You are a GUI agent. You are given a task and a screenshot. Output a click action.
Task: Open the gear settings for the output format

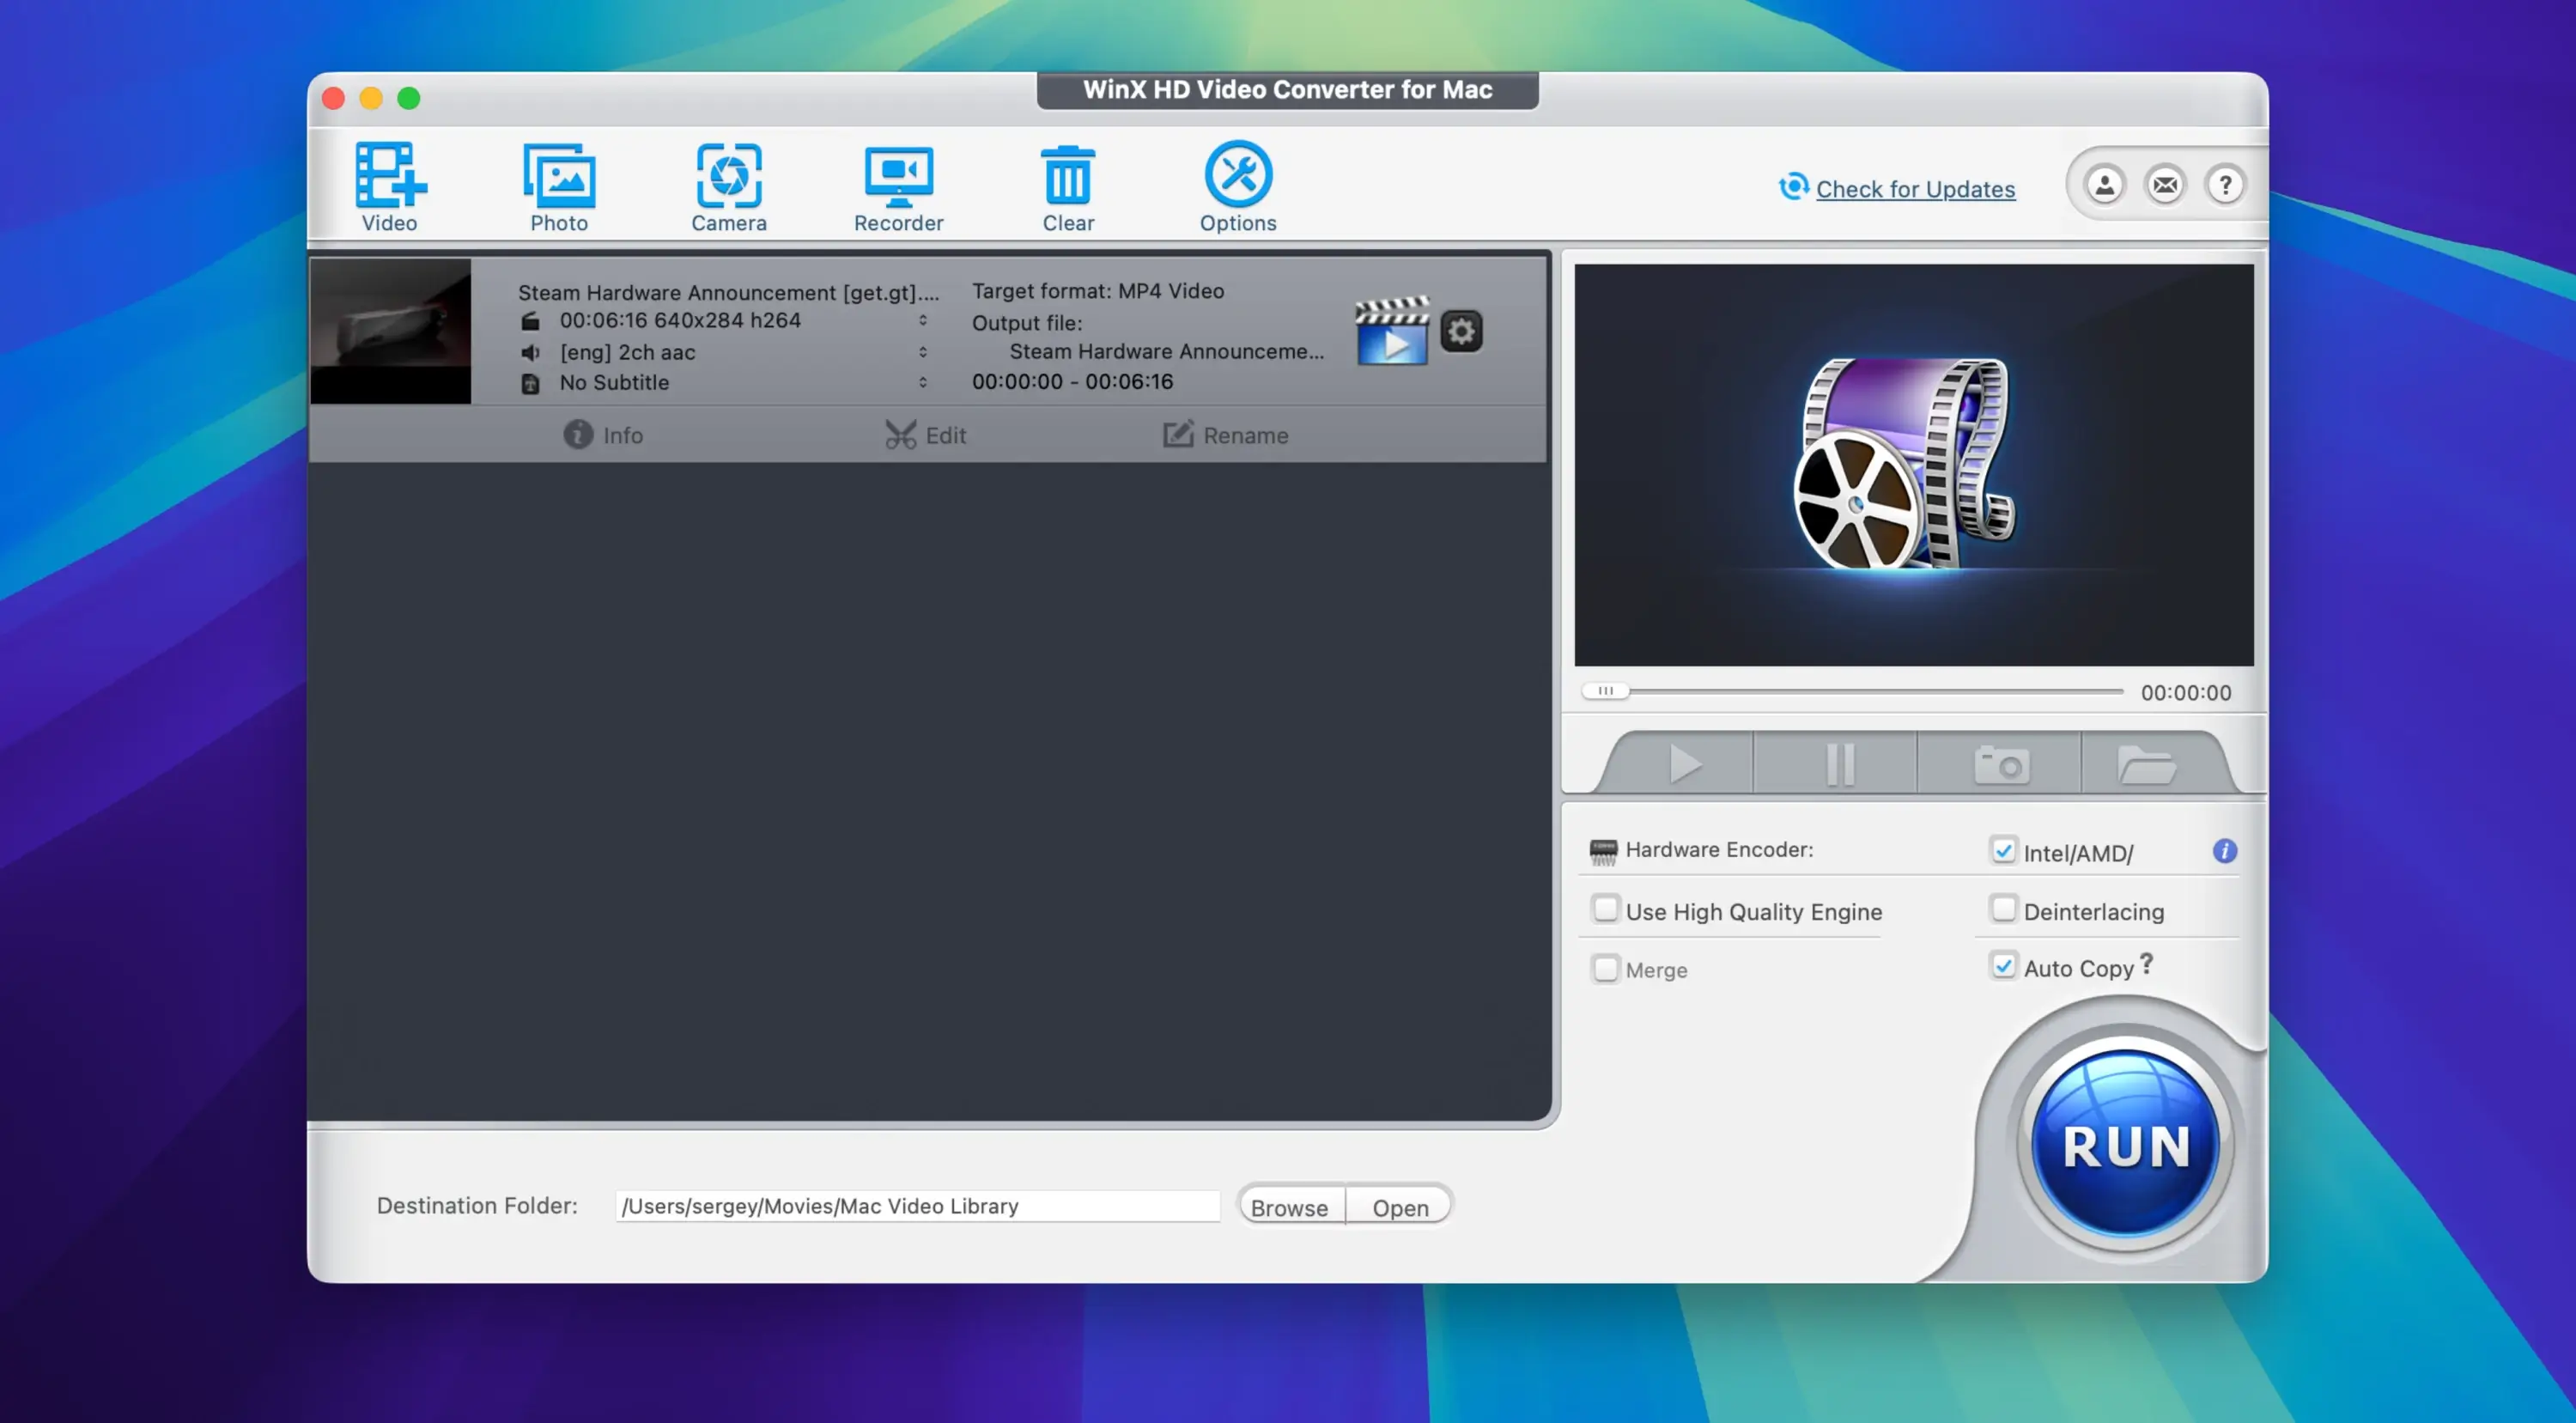[1461, 331]
